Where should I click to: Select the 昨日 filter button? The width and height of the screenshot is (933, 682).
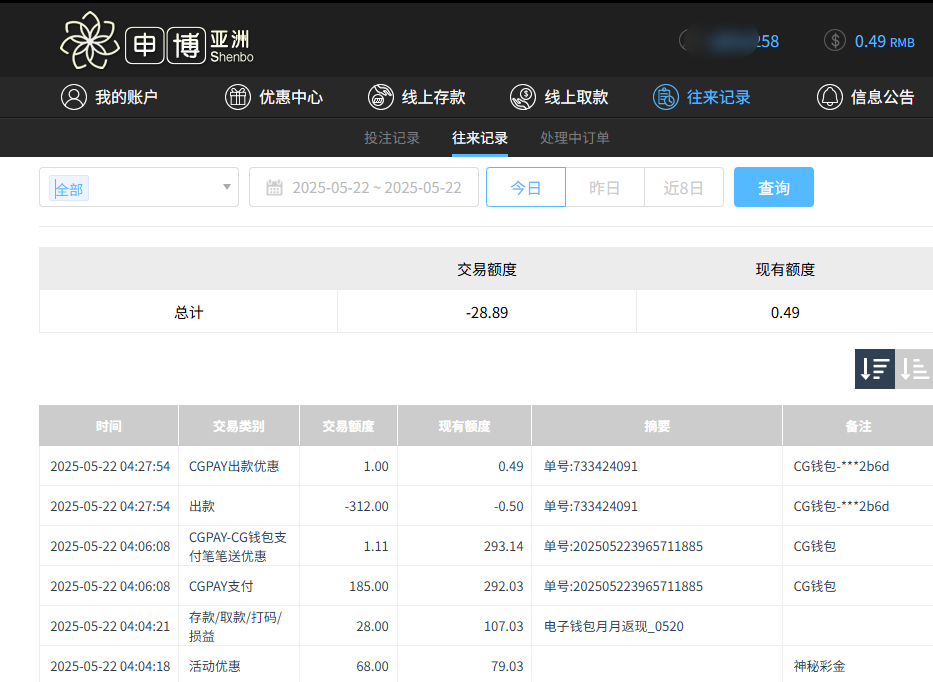(x=604, y=186)
